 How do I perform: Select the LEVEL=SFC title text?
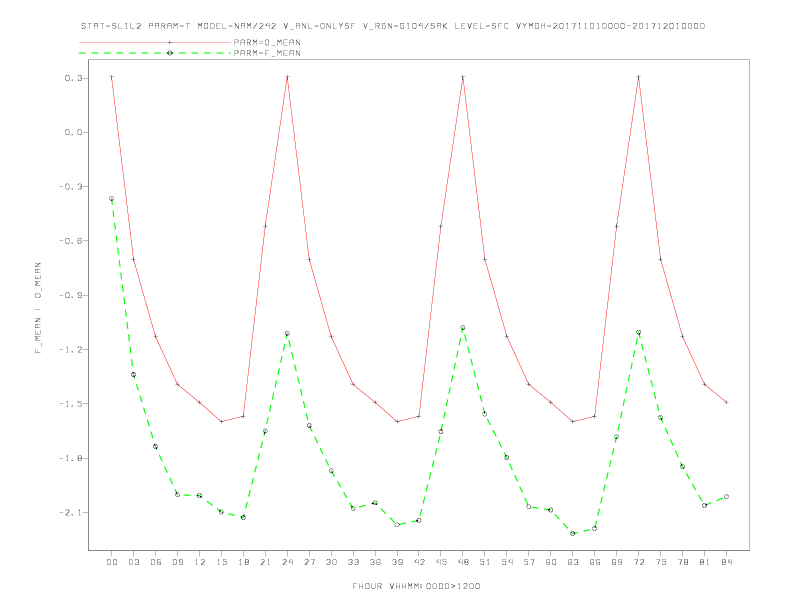[x=481, y=26]
